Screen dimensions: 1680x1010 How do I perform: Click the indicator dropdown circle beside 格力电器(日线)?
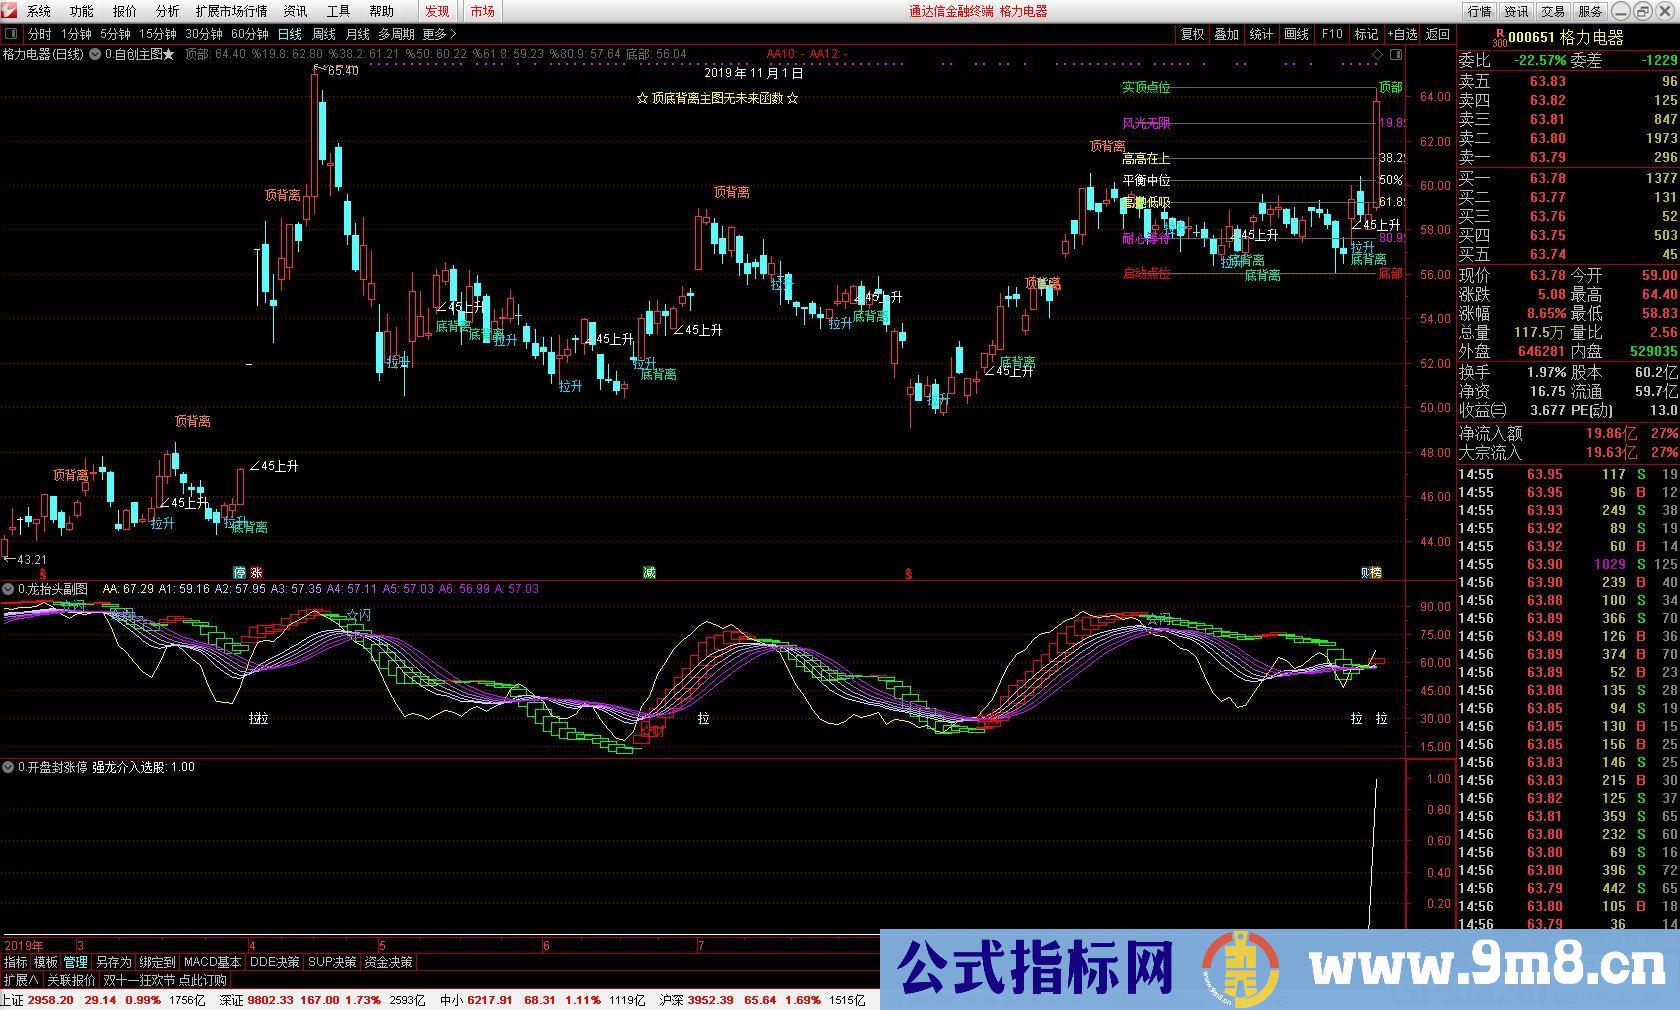point(95,54)
